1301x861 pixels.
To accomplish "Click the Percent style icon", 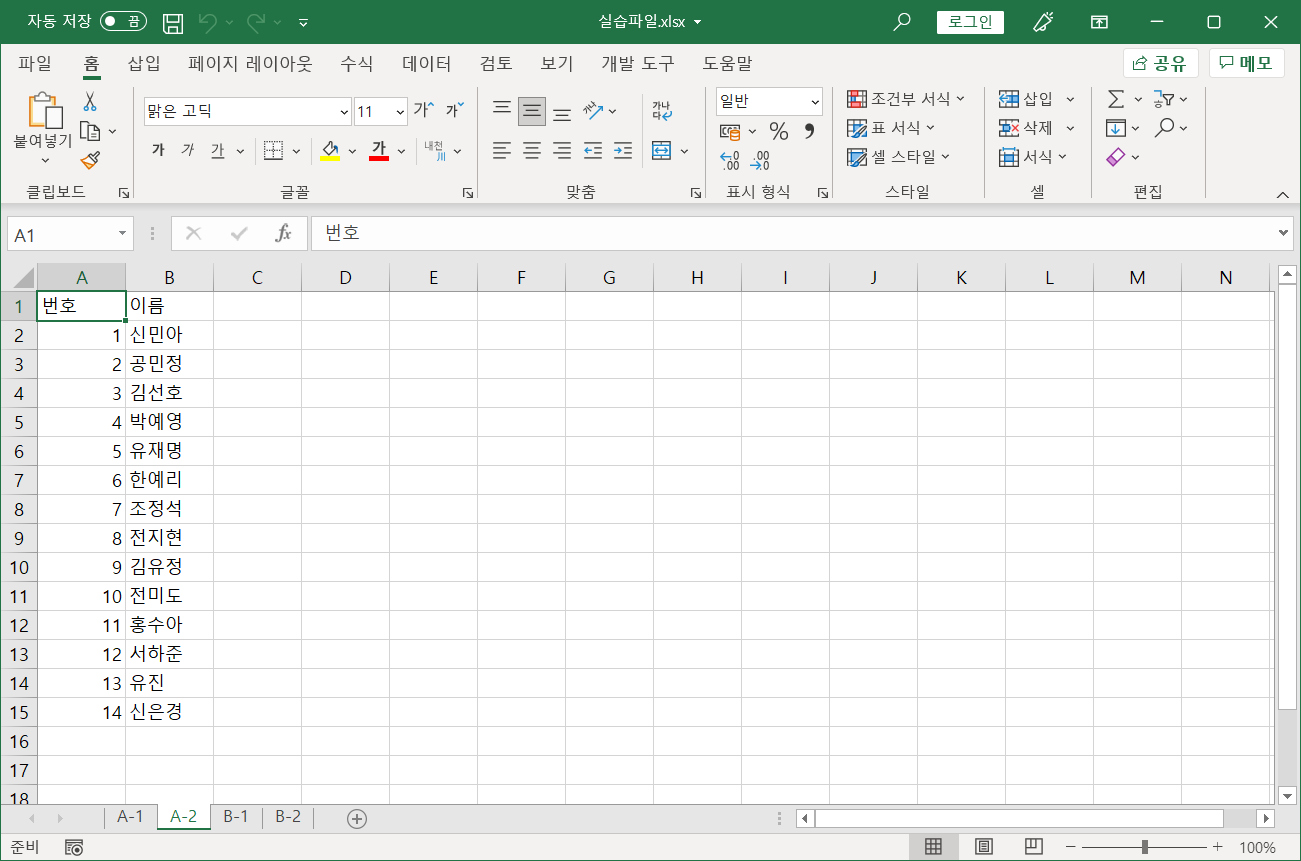I will (x=779, y=131).
